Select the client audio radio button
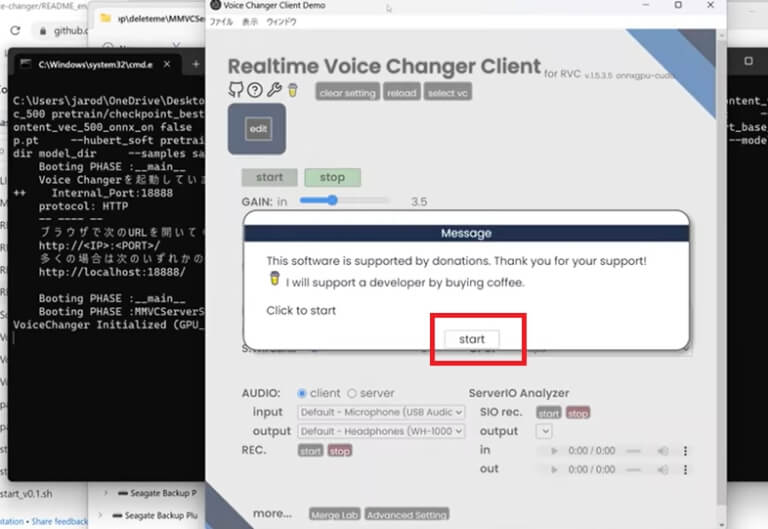Image resolution: width=768 pixels, height=529 pixels. [x=303, y=393]
